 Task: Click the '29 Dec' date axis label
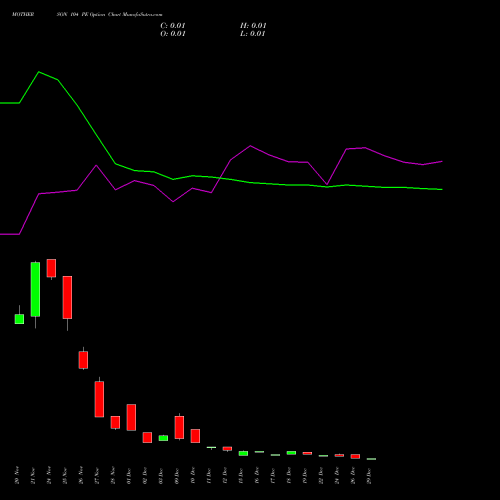[x=369, y=475]
